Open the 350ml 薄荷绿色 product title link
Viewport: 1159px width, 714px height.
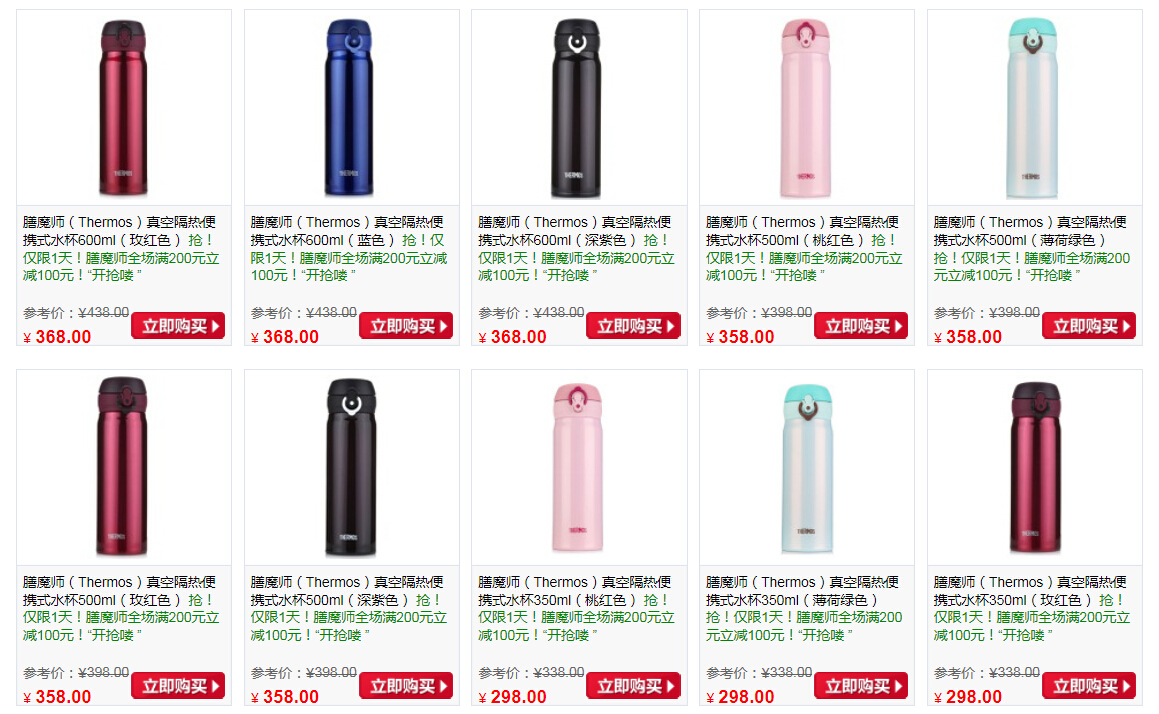pyautogui.click(x=804, y=608)
